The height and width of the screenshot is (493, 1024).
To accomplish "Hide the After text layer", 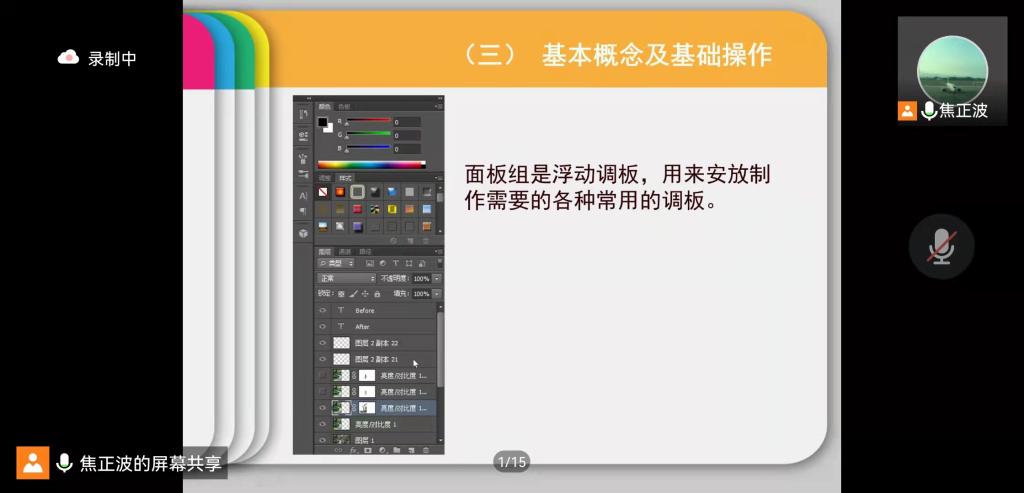I will [x=322, y=326].
